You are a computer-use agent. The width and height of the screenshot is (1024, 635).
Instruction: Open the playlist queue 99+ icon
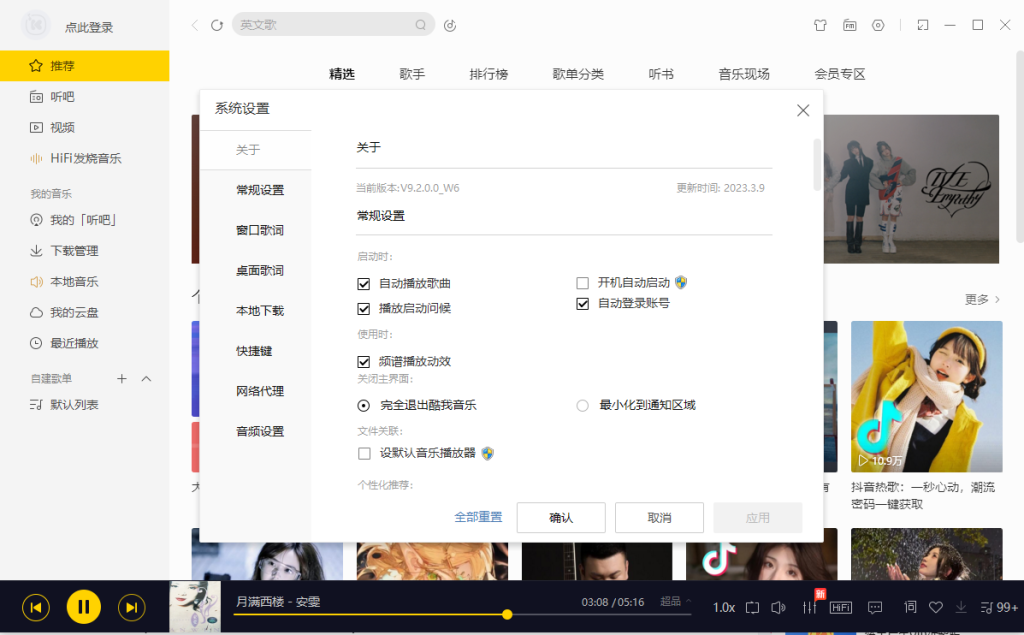(x=999, y=608)
